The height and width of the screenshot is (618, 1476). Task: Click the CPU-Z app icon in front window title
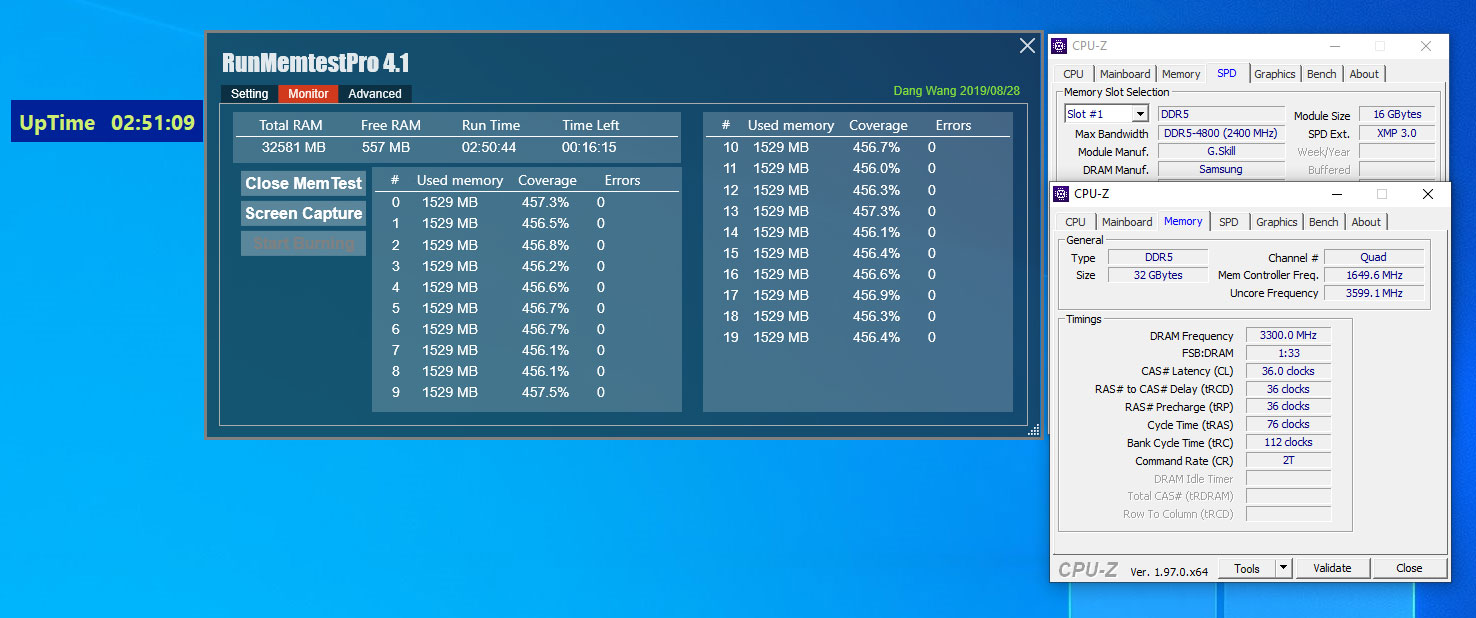(x=1061, y=194)
